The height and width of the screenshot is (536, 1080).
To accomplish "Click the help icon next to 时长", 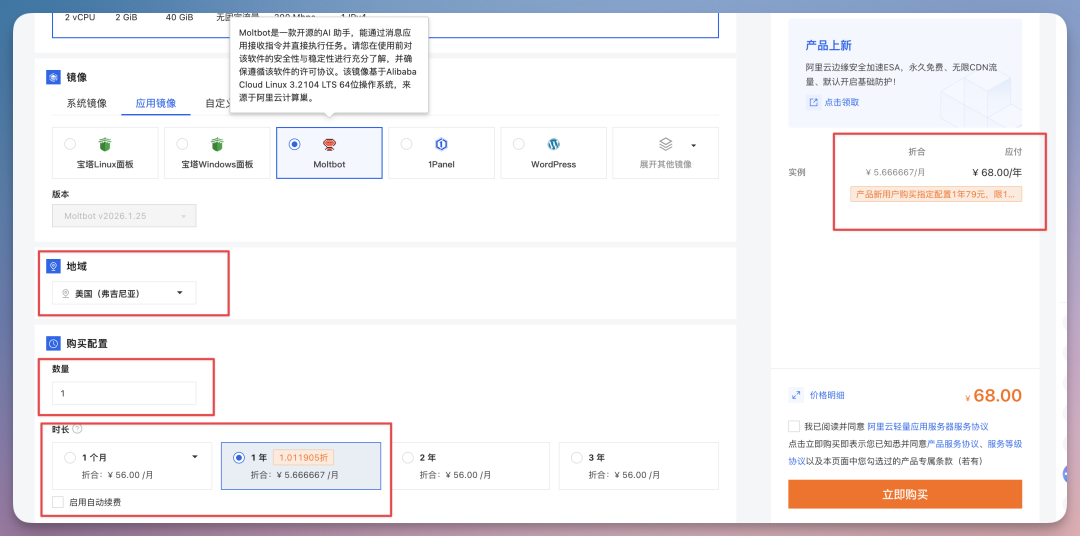I will click(x=77, y=429).
